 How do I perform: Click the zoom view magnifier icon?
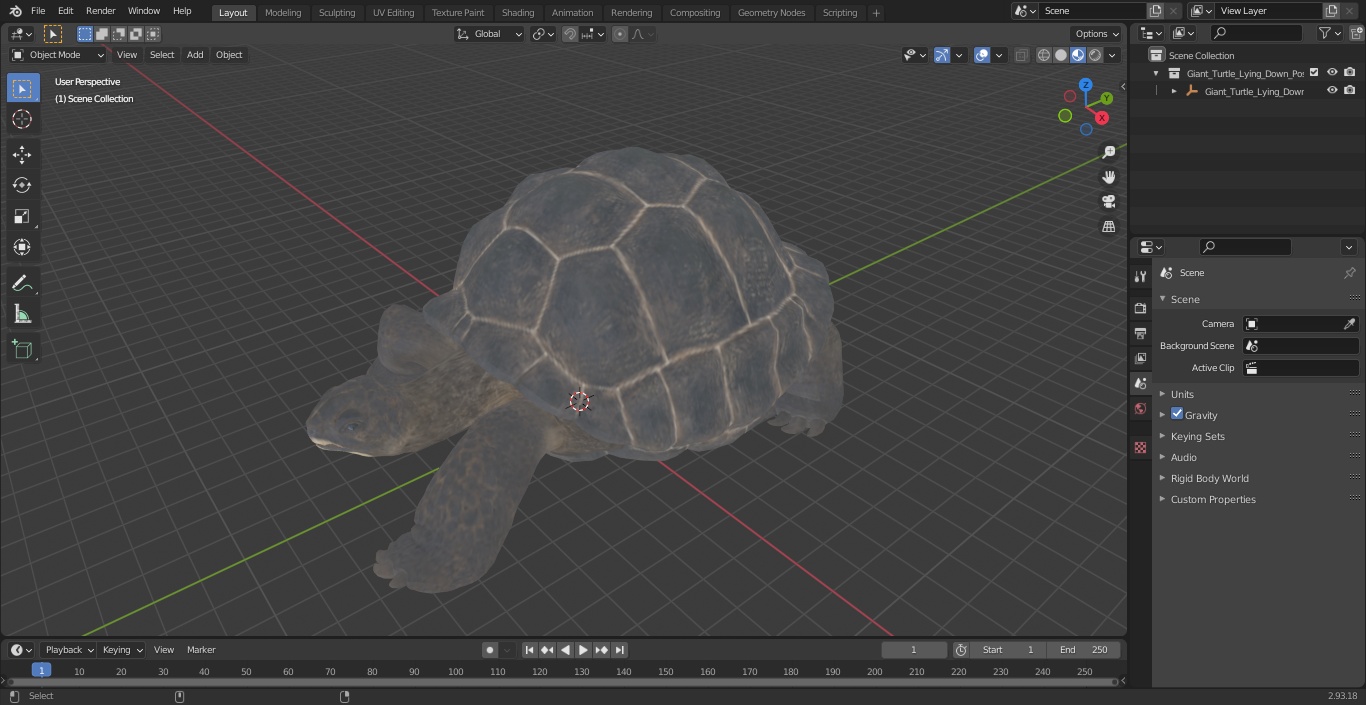tap(1108, 152)
